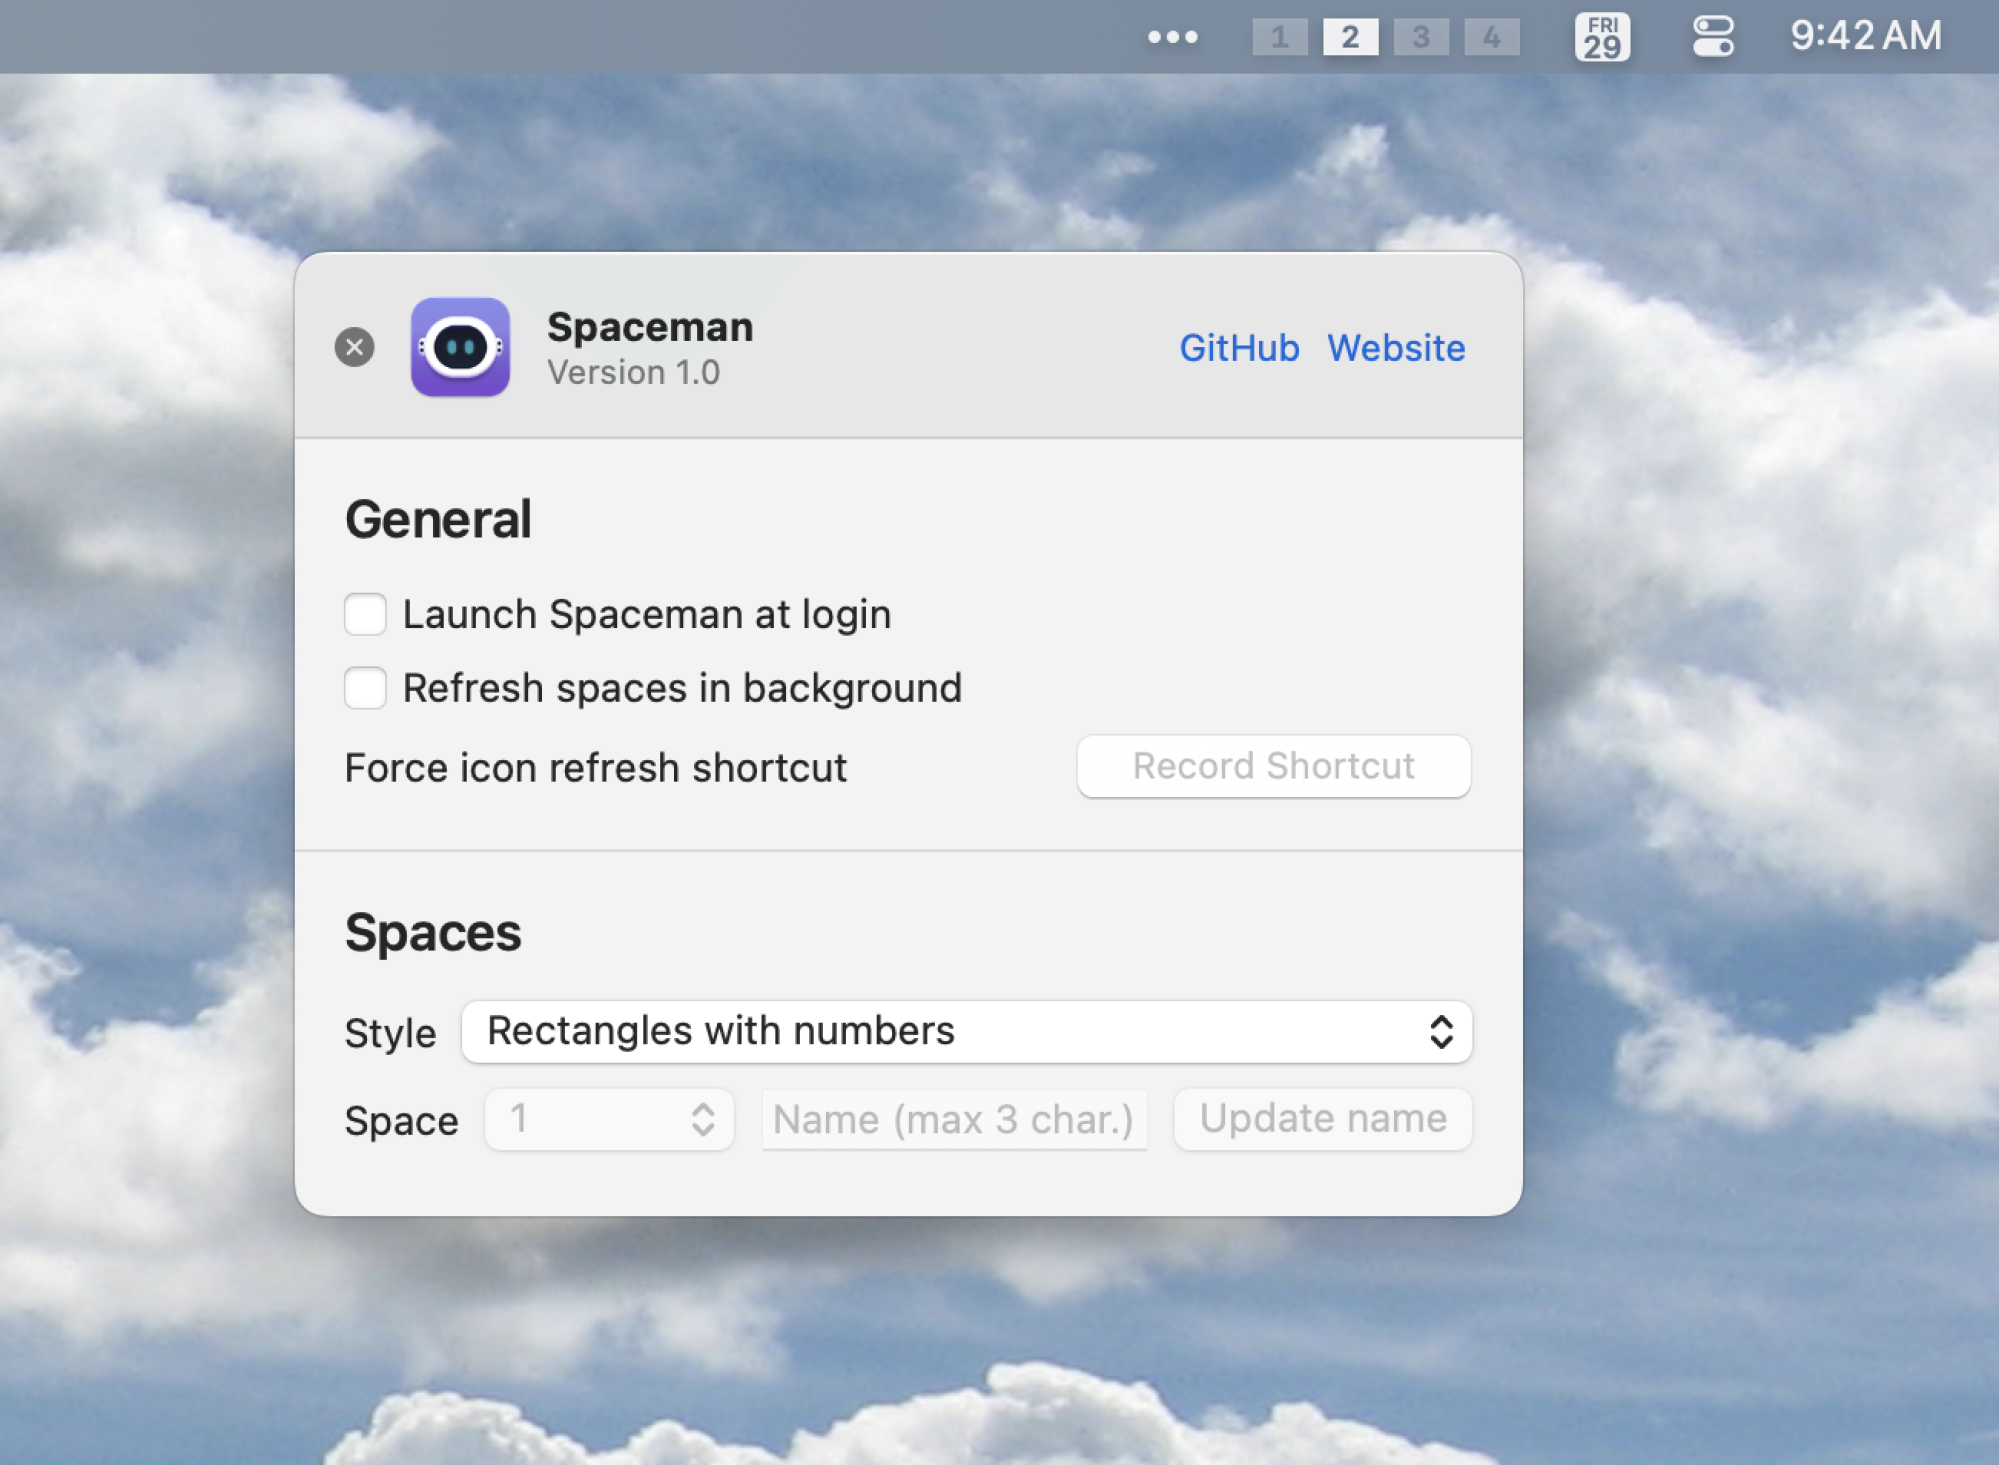Screen dimensions: 1999x1465
Task: Click the General section heading
Action: pos(438,519)
